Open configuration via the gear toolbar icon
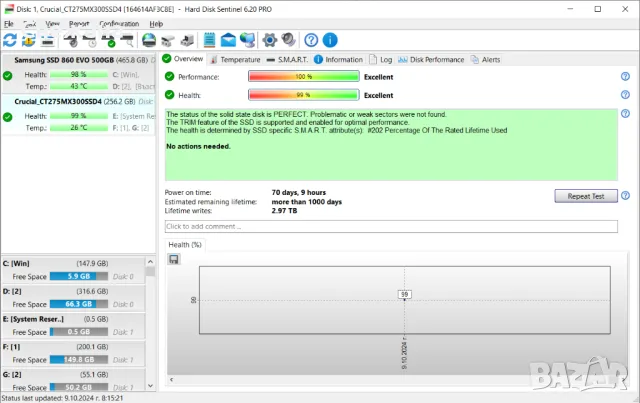The height and width of the screenshot is (403, 640). point(269,40)
